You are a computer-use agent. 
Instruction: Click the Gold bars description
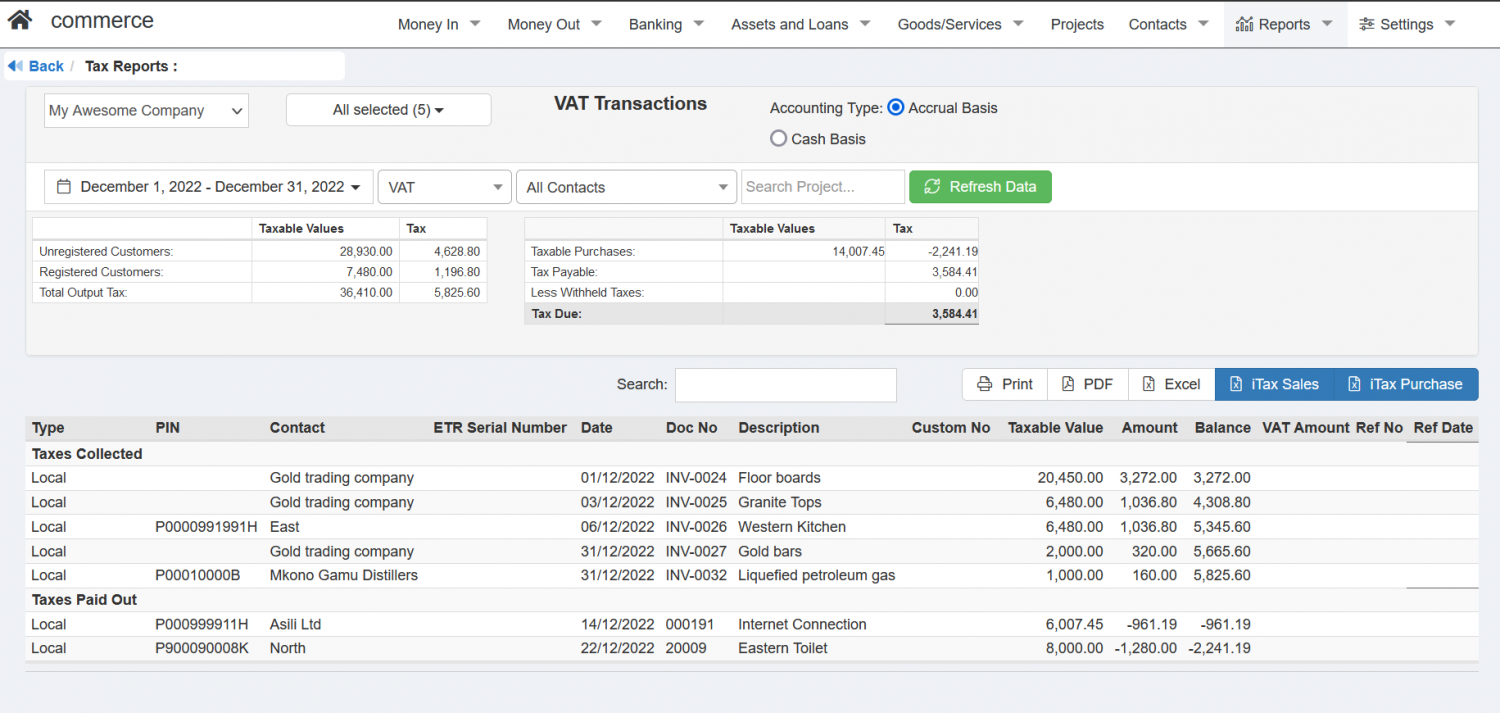(x=770, y=551)
